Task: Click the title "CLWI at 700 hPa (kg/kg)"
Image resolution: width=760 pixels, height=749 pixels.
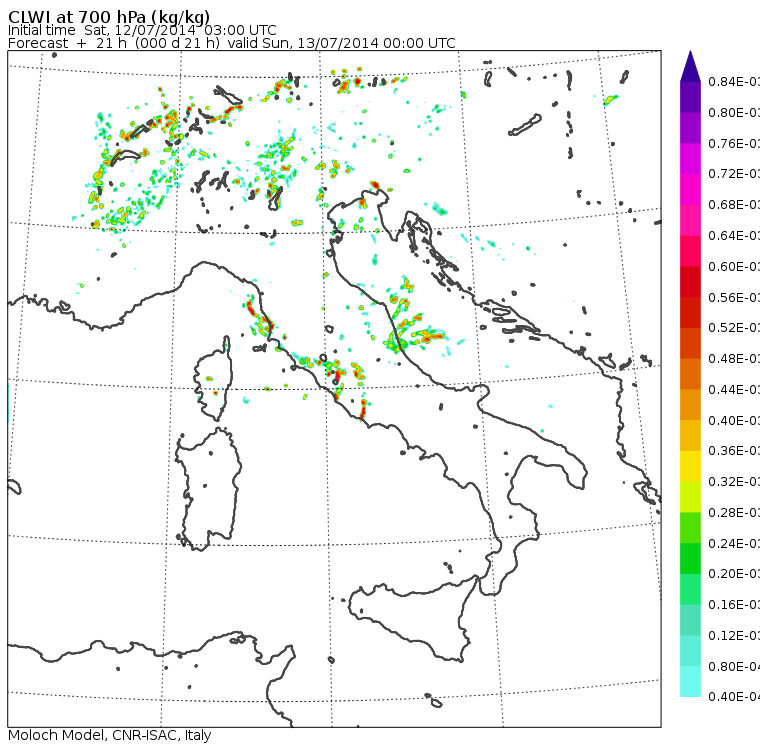Action: pos(109,16)
